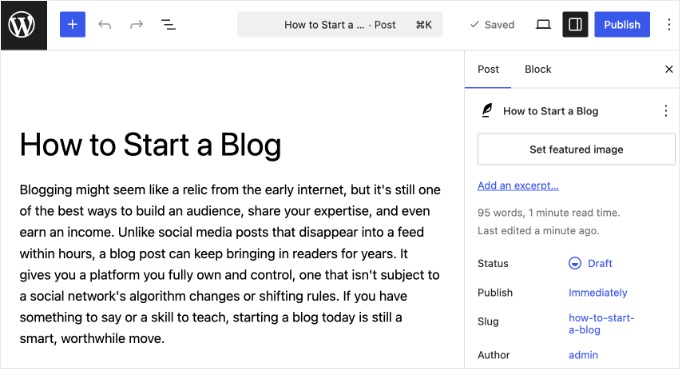Publish the post

point(622,25)
